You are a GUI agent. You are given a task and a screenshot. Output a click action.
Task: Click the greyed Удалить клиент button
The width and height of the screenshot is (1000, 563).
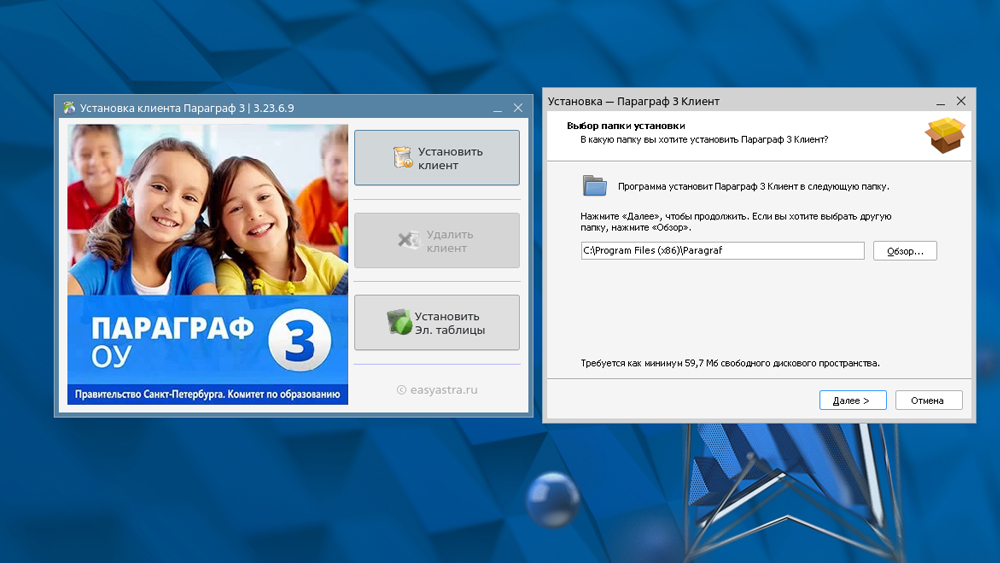click(437, 240)
